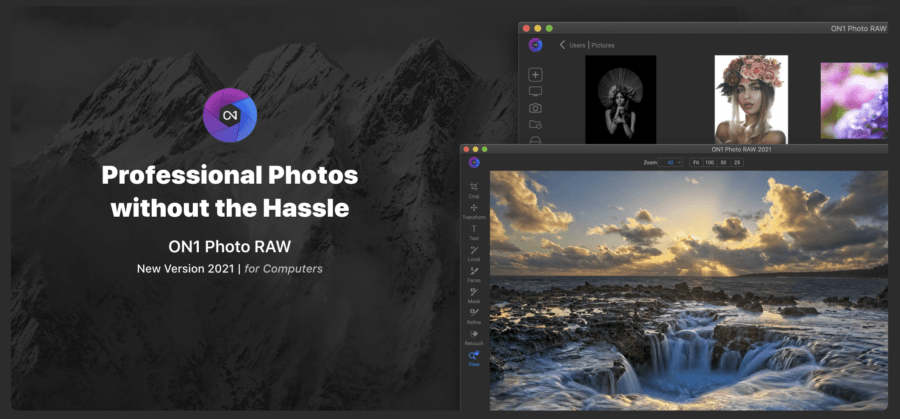The width and height of the screenshot is (900, 419).
Task: Click ON1 logo in the browse window
Action: pos(536,45)
